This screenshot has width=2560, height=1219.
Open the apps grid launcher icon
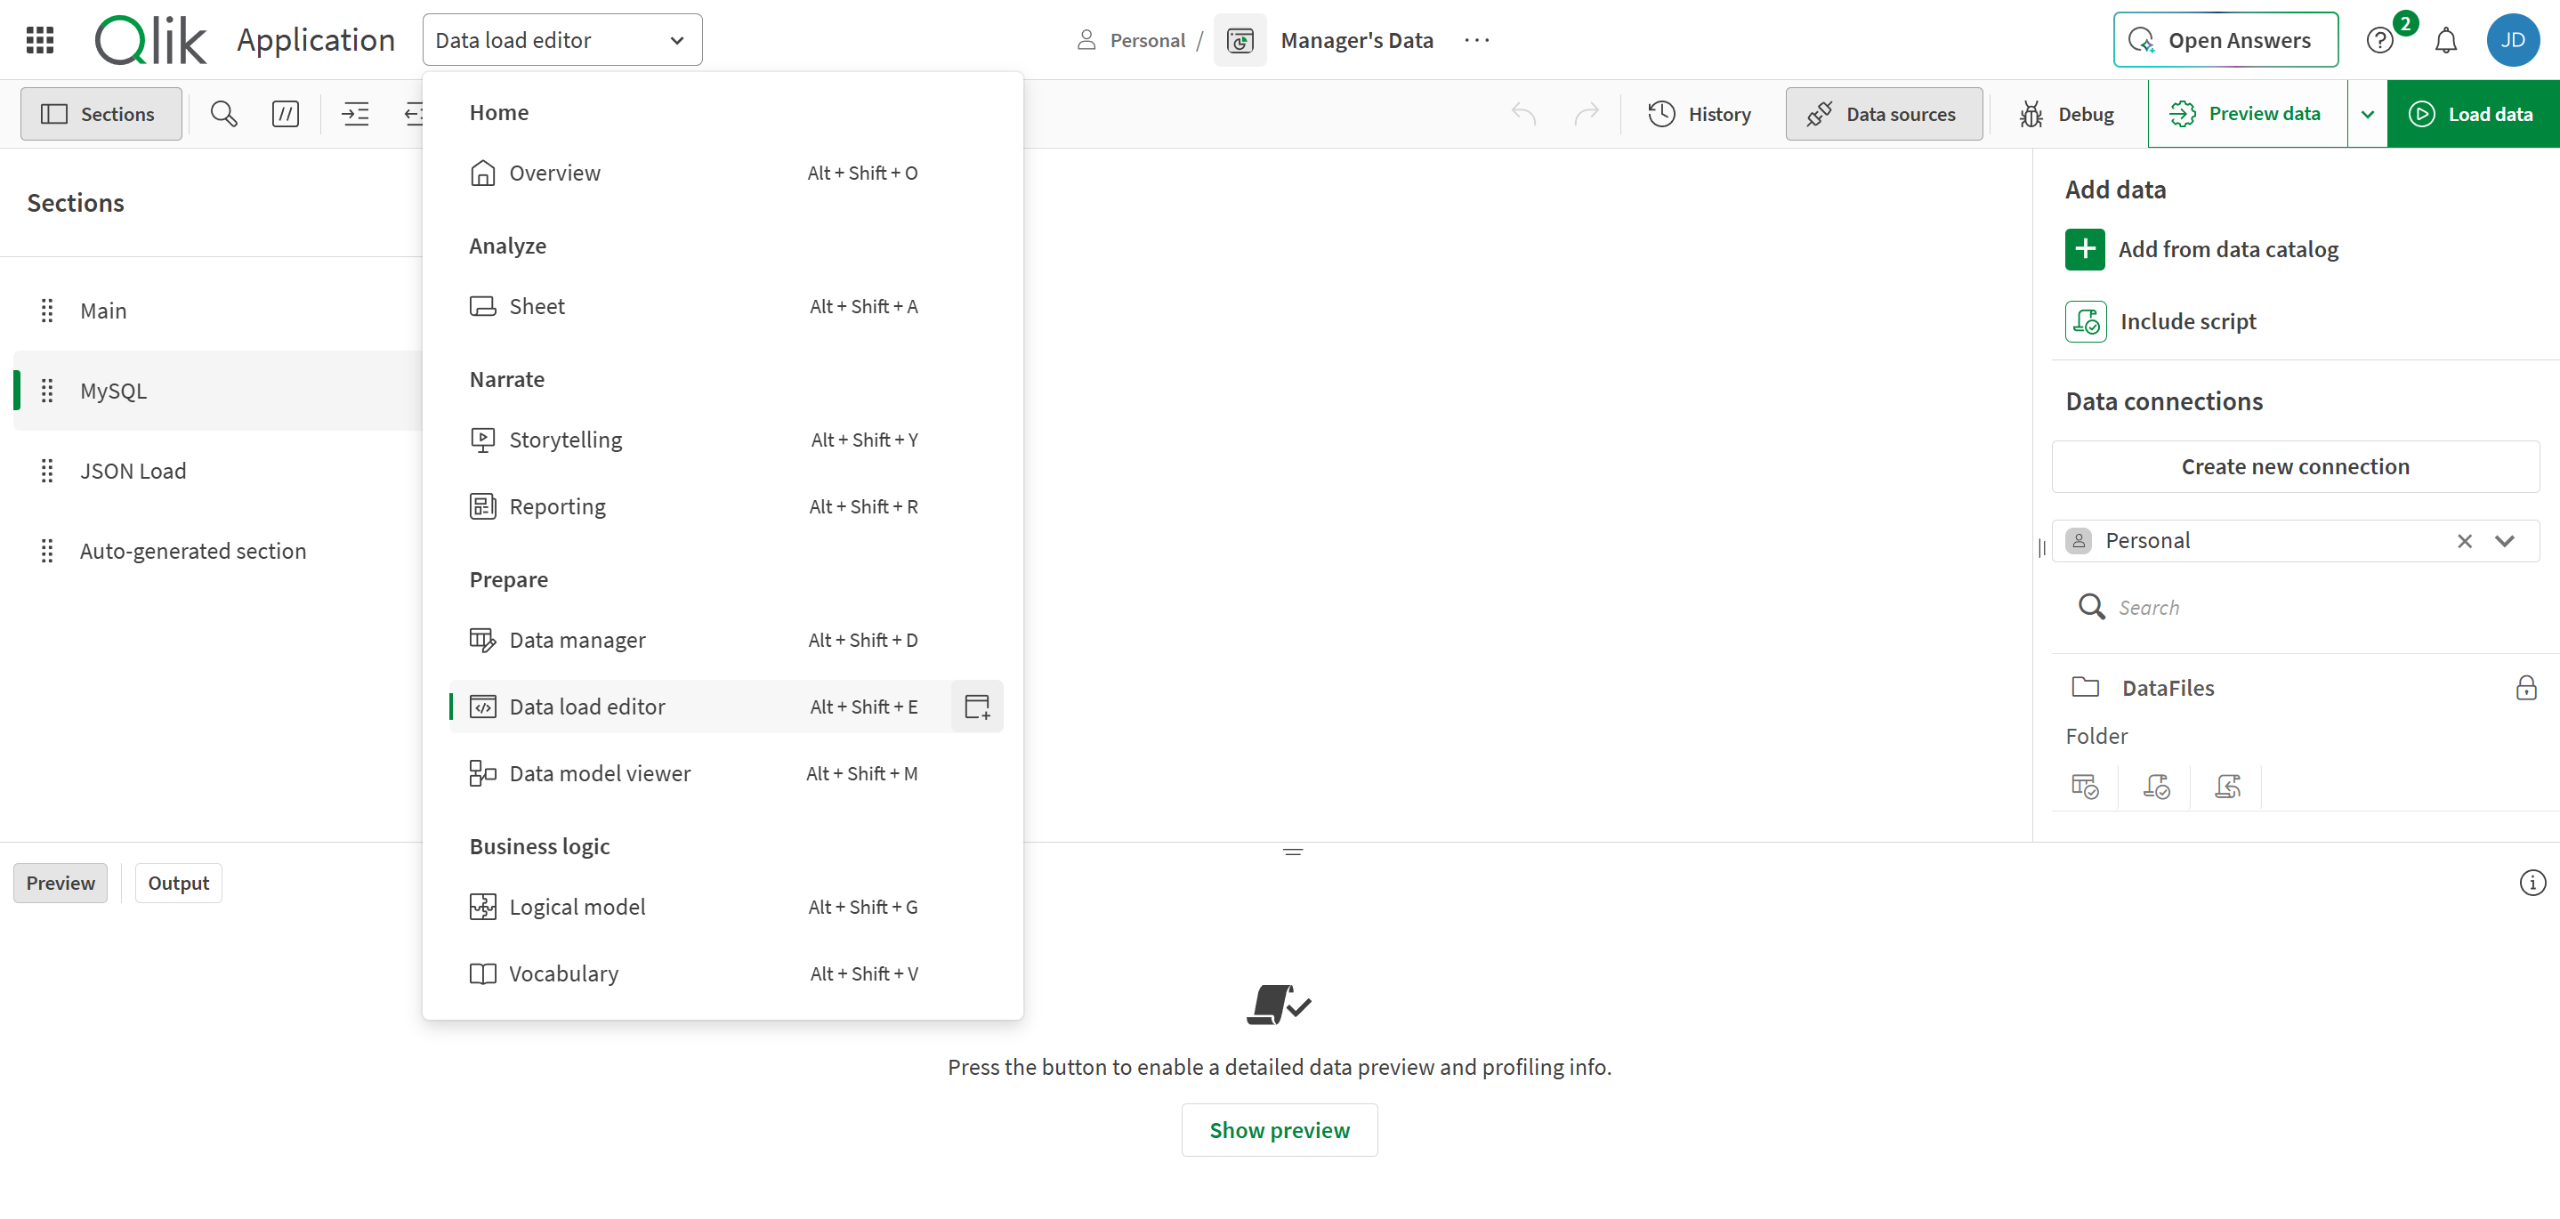click(40, 40)
